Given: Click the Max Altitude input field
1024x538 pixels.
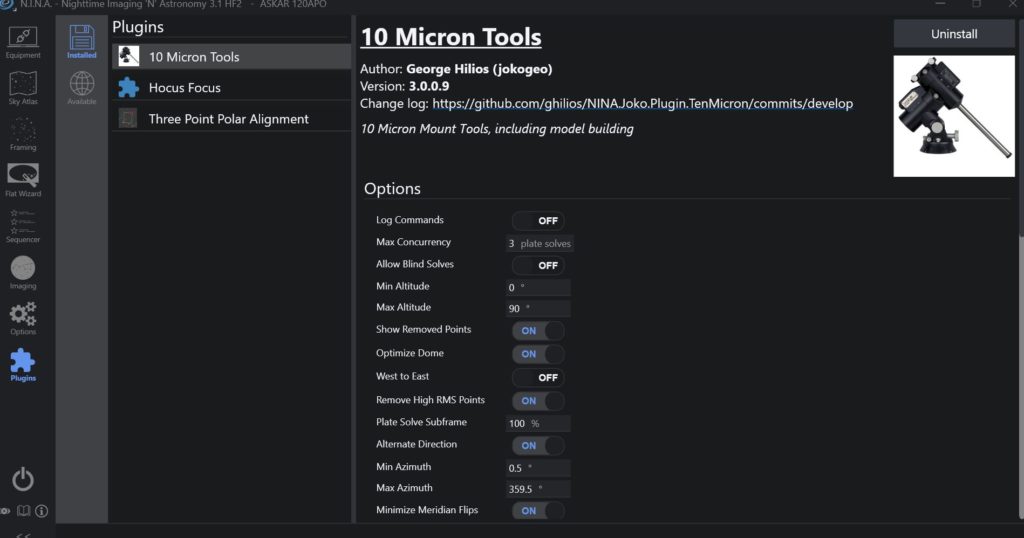Looking at the screenshot, I should [538, 309].
